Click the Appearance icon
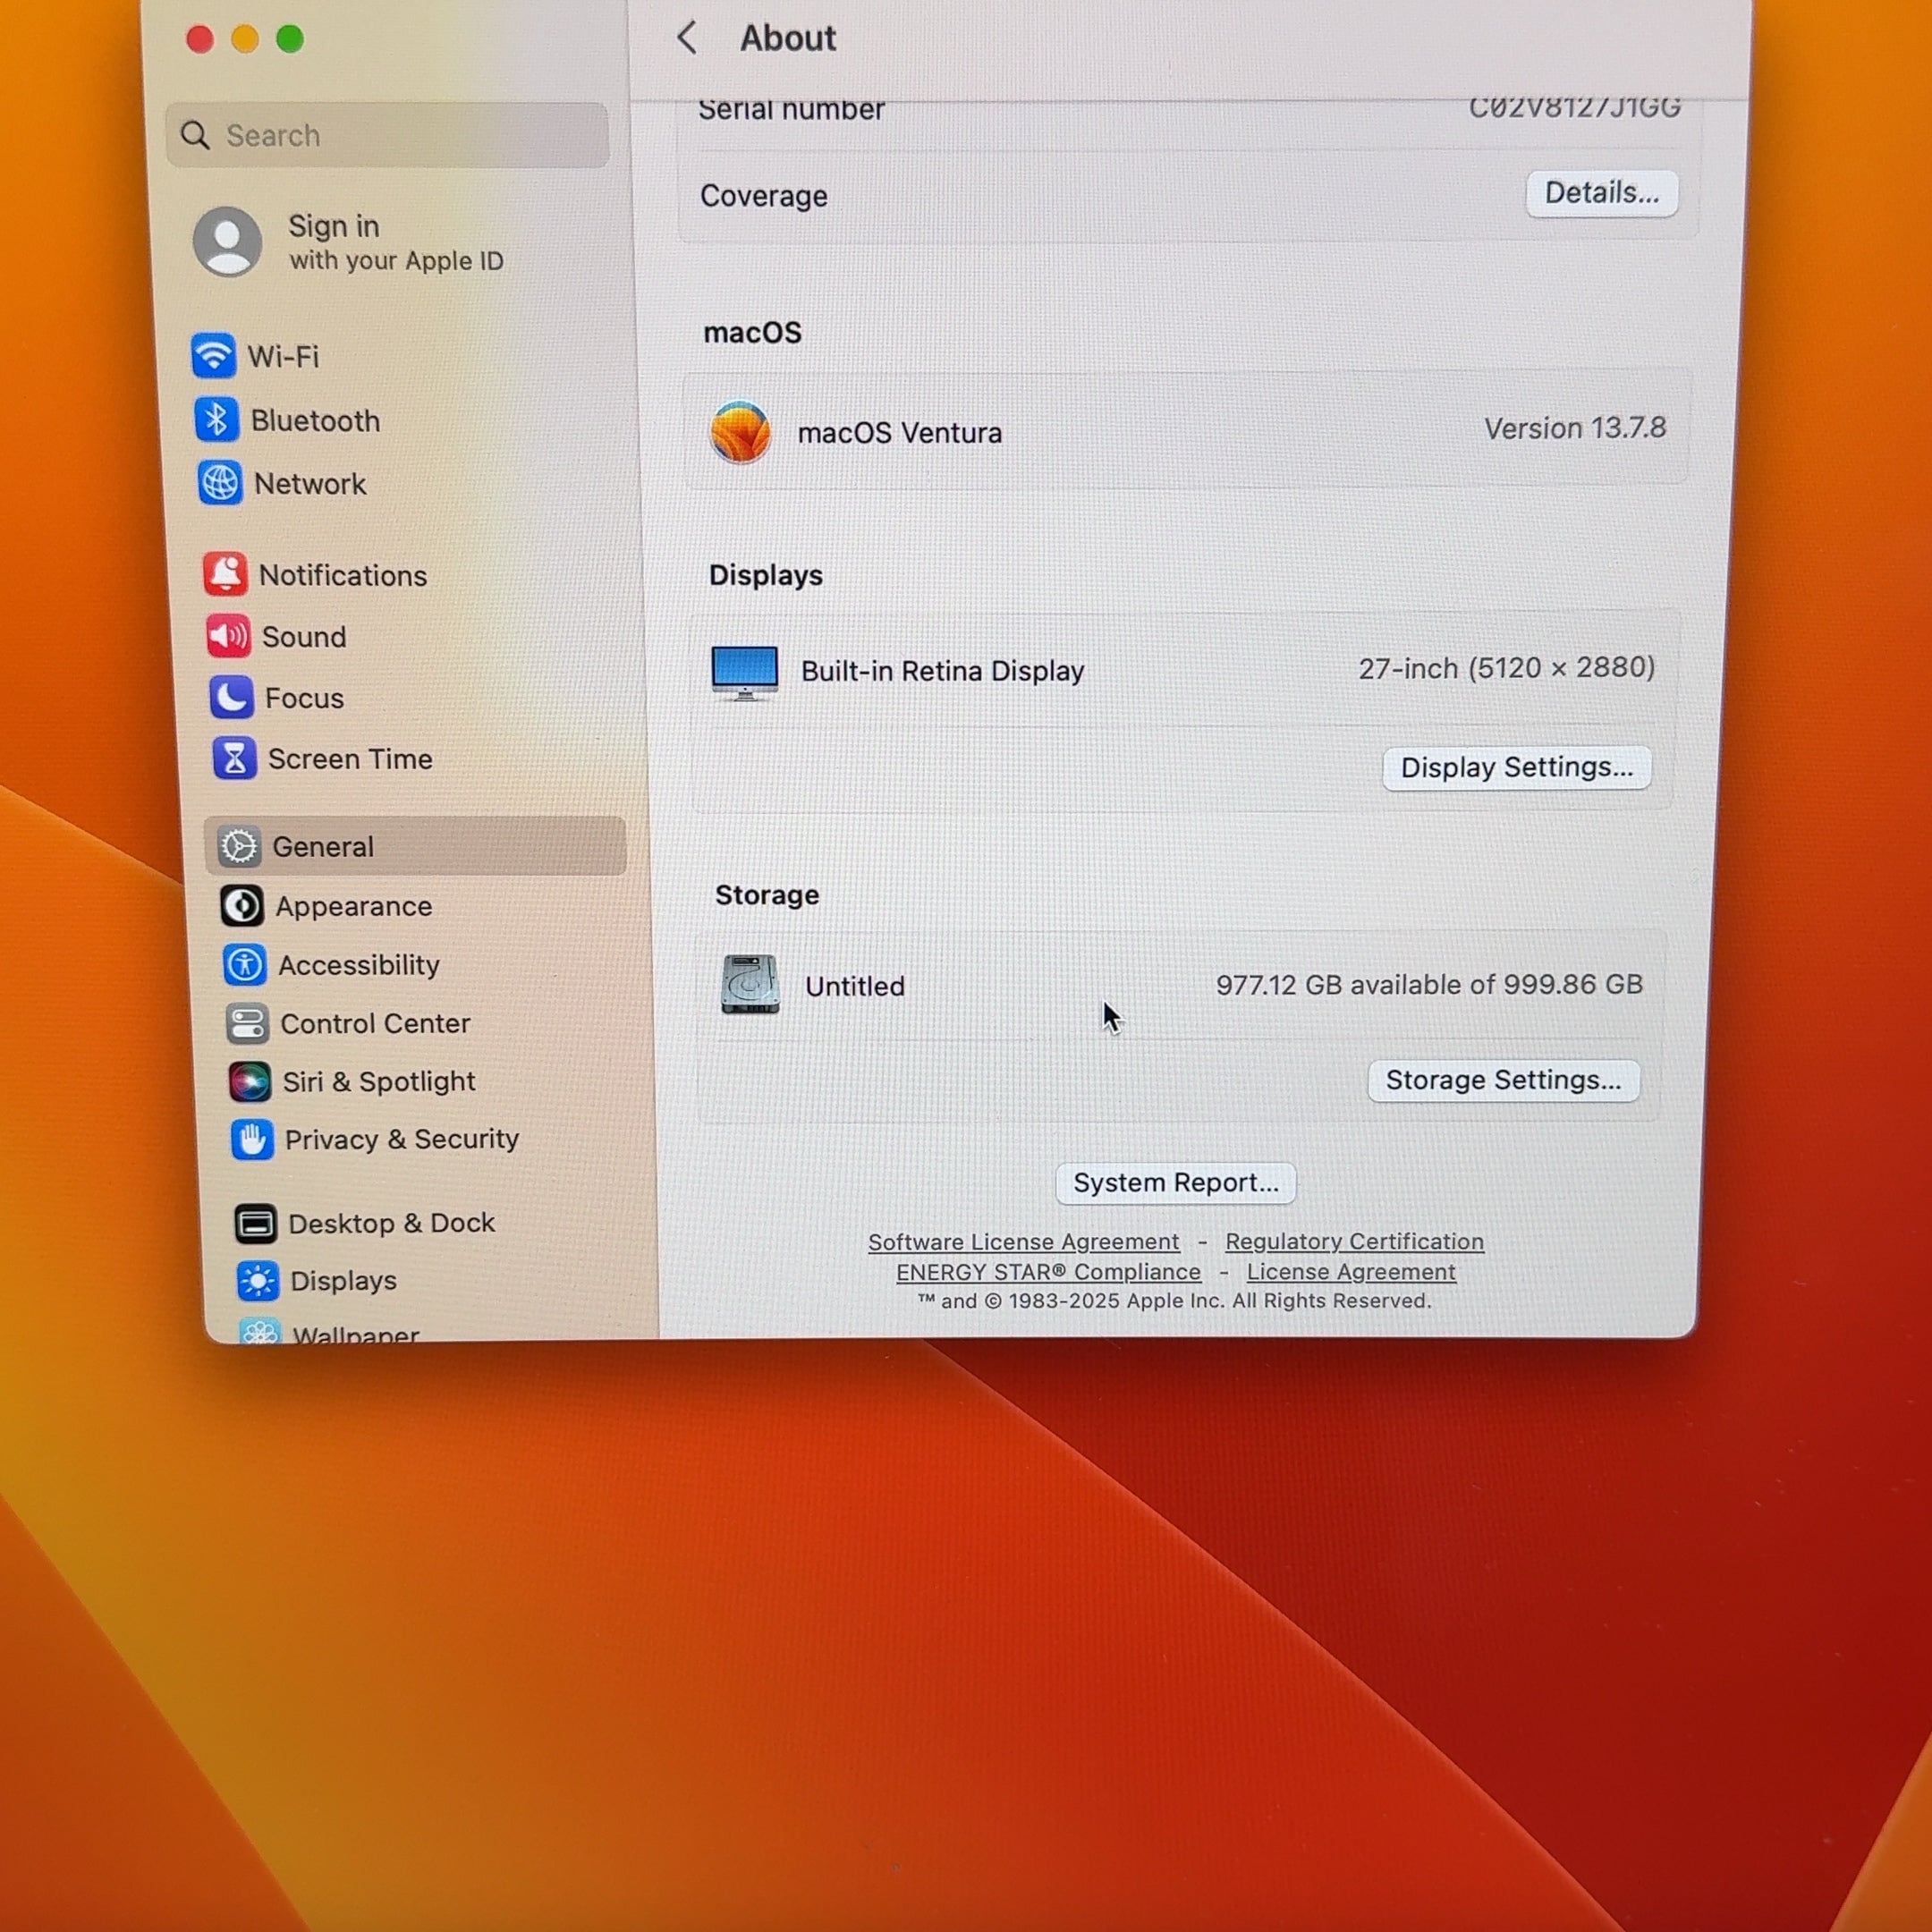The width and height of the screenshot is (1932, 1932). [242, 905]
